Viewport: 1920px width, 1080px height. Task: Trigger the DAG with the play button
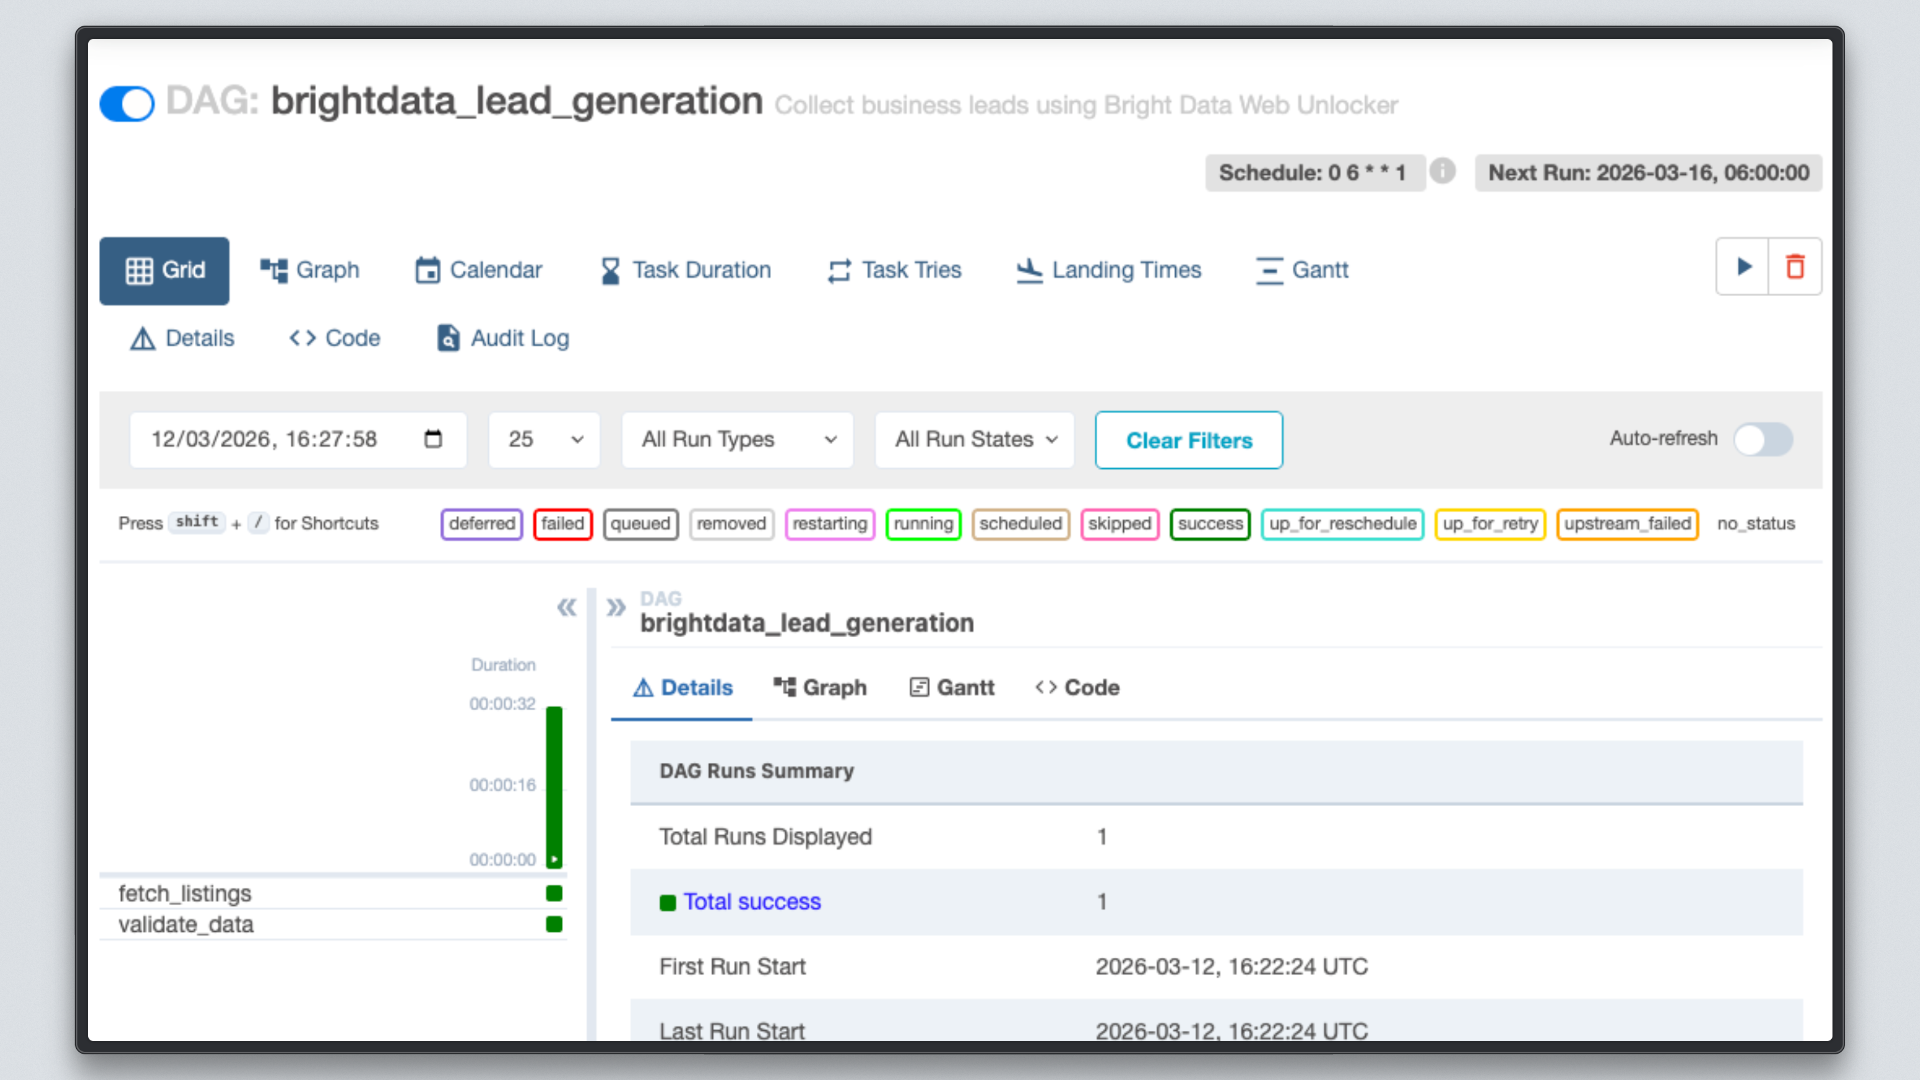(x=1743, y=266)
